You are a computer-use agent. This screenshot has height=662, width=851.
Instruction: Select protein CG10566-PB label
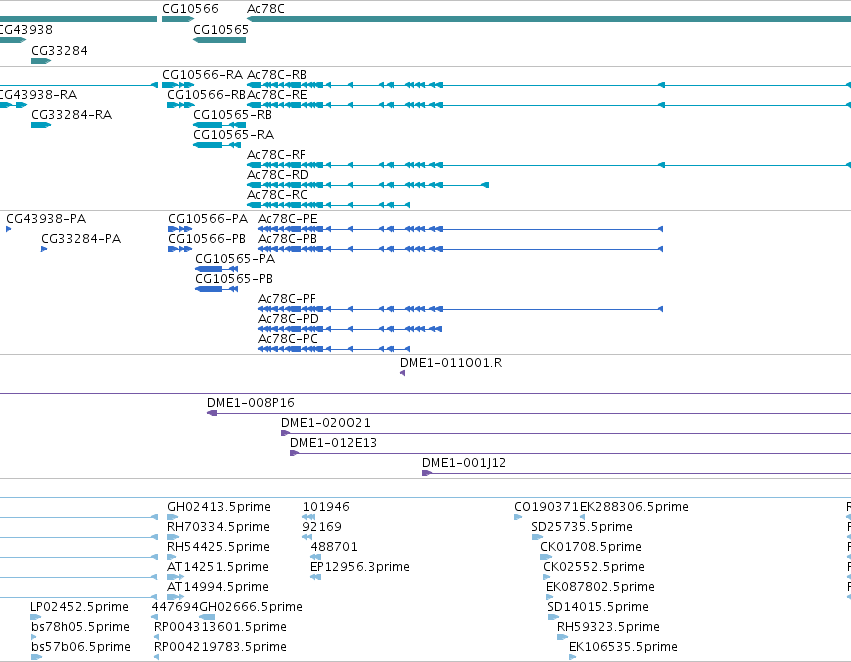207,239
